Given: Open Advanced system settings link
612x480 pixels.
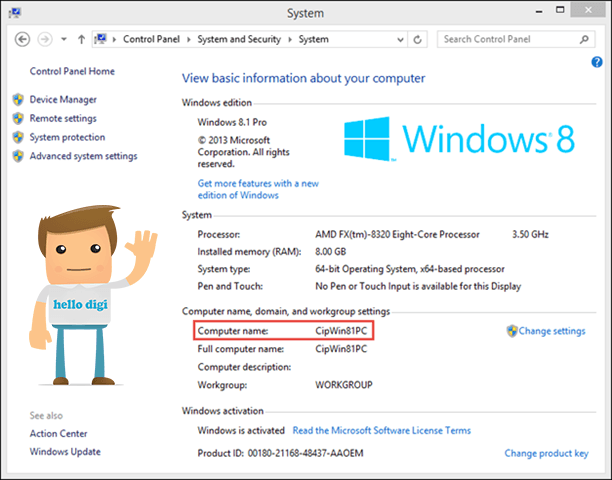Looking at the screenshot, I should (84, 156).
